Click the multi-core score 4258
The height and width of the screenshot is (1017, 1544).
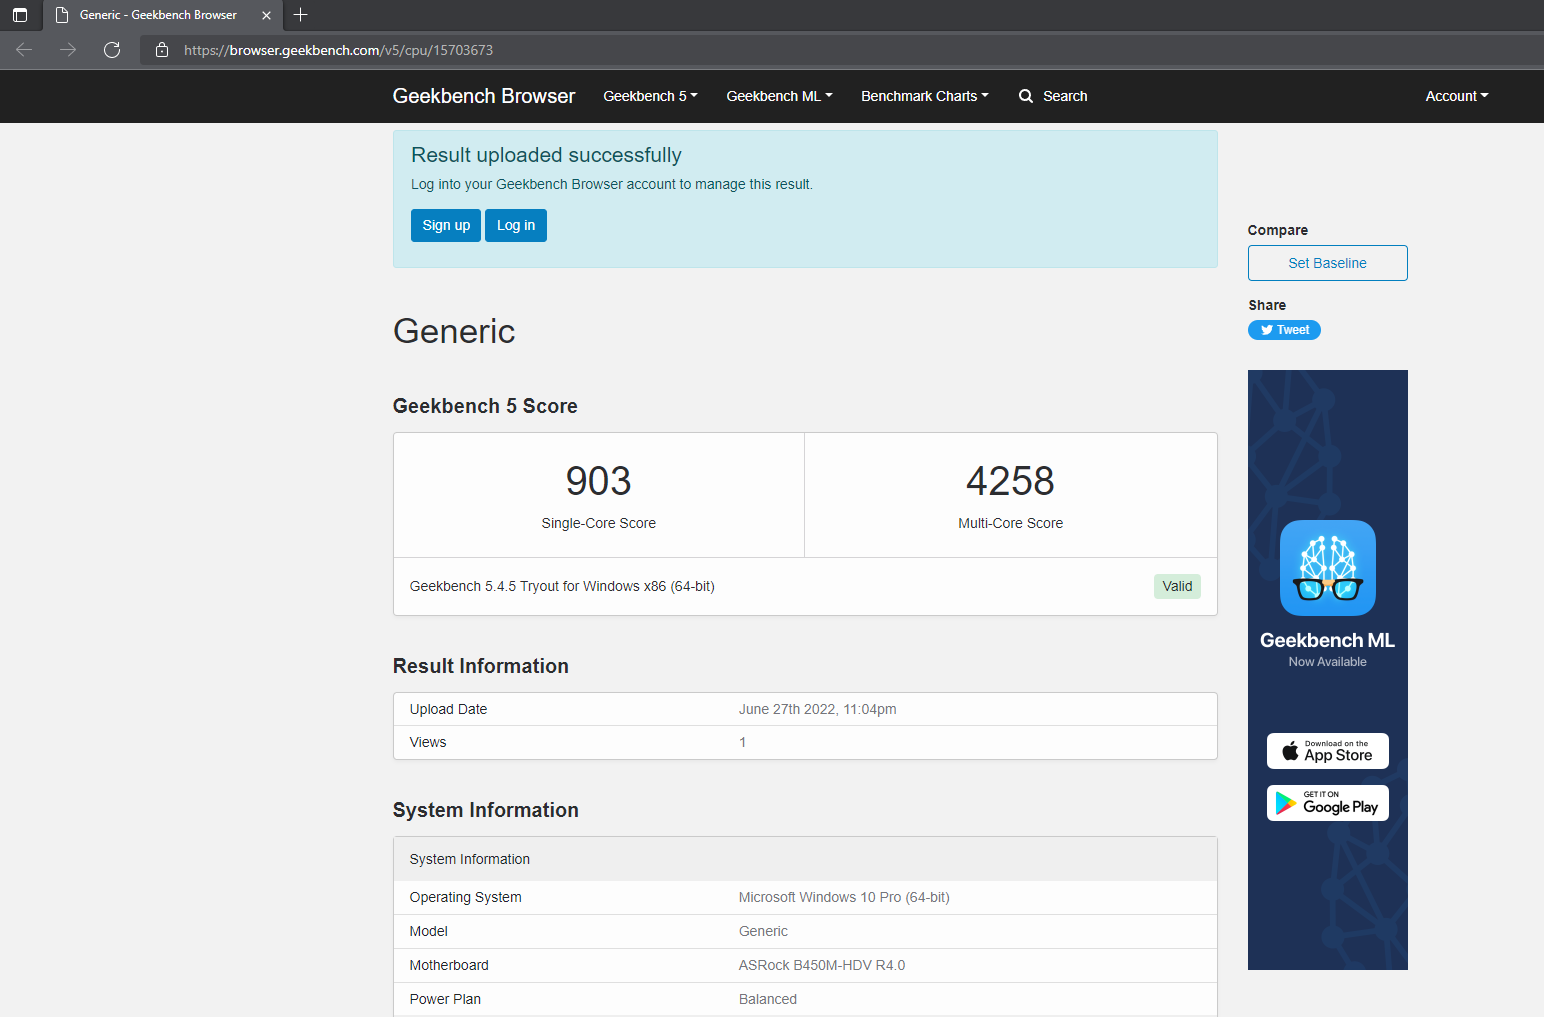[1010, 481]
